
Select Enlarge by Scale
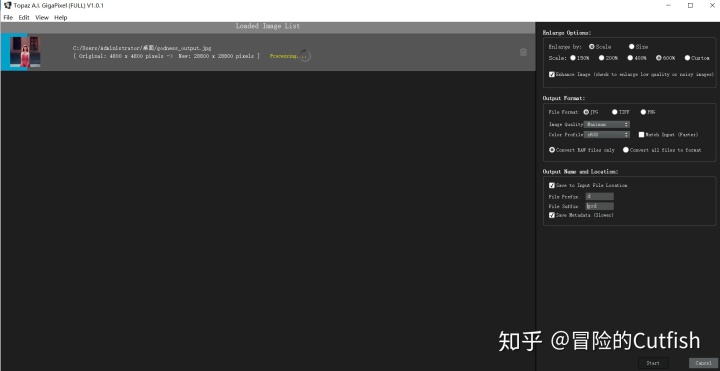tap(591, 46)
